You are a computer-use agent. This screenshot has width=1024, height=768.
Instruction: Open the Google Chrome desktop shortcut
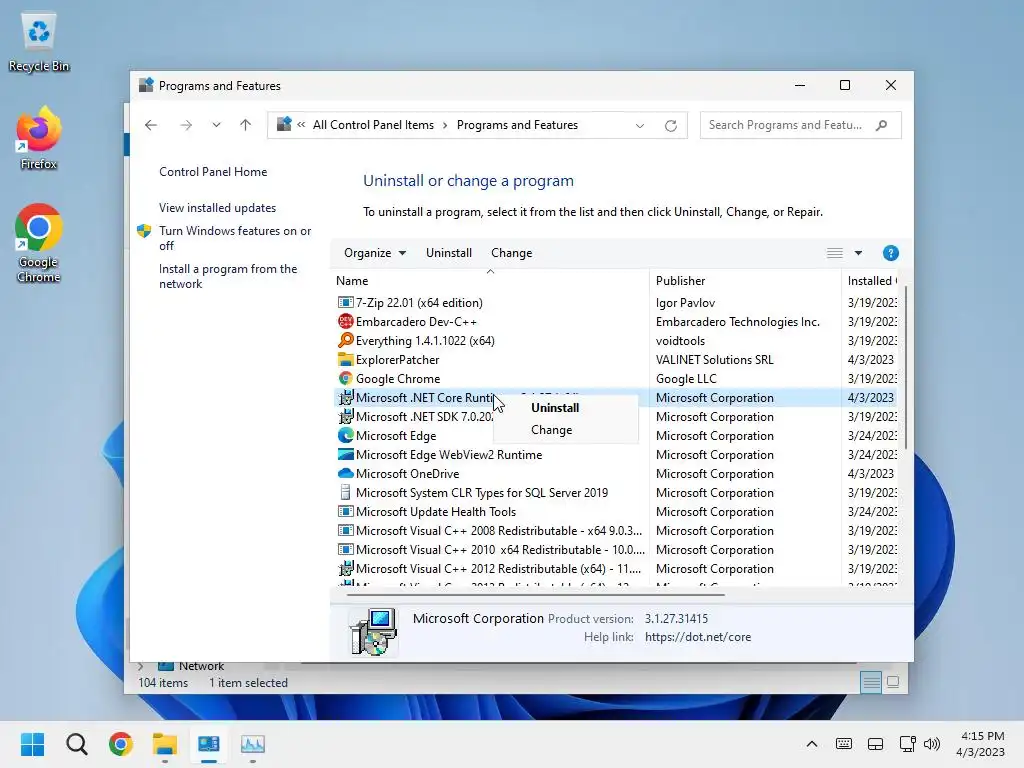(39, 243)
